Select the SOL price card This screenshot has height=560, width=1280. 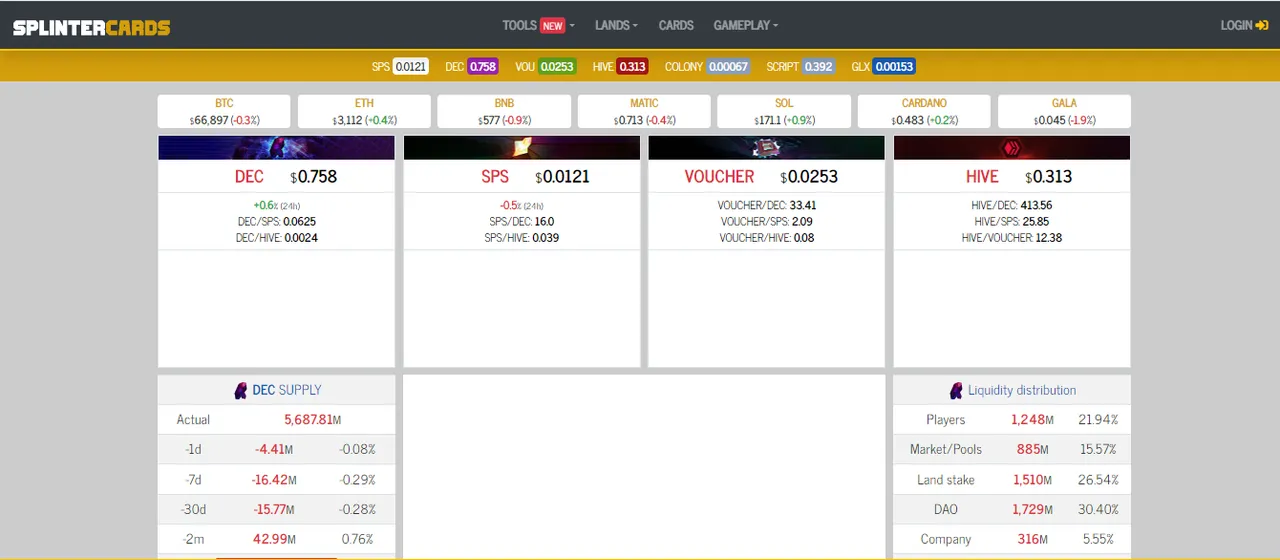(x=784, y=111)
